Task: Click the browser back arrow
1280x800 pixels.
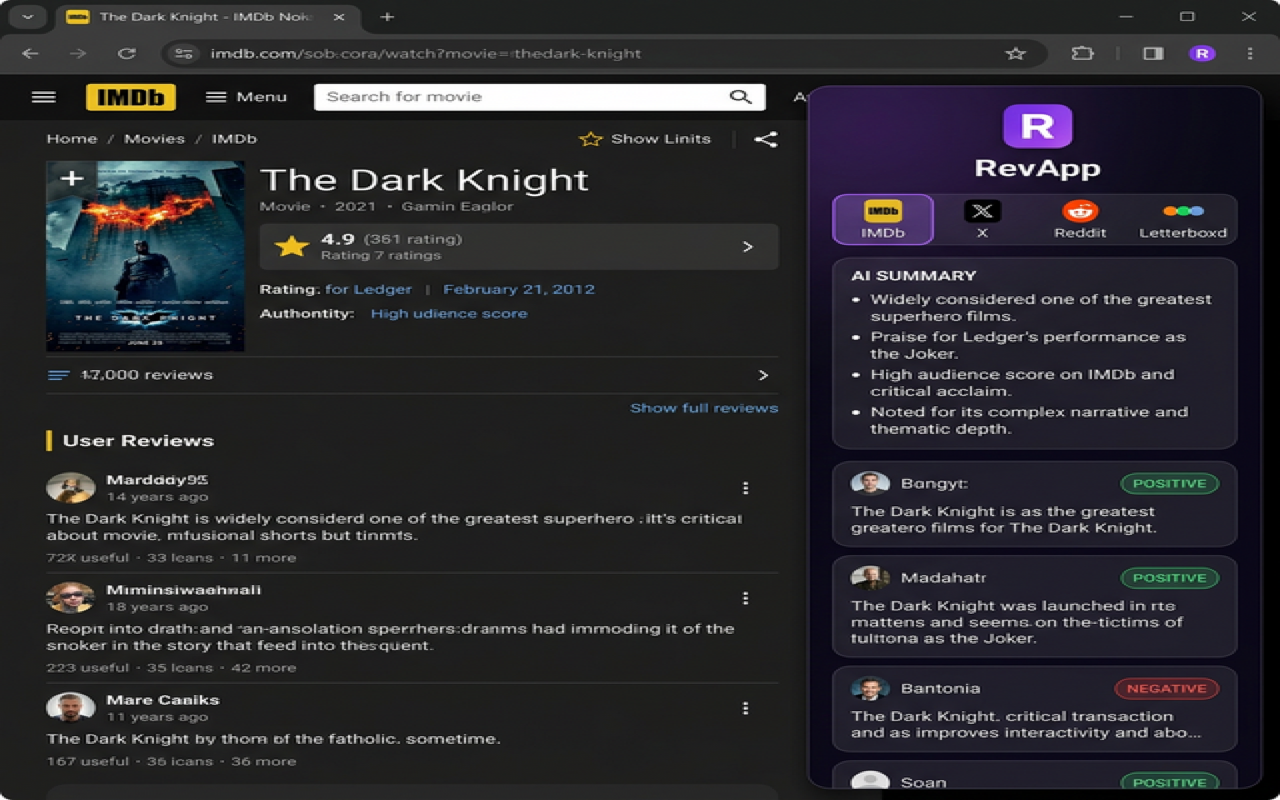Action: pyautogui.click(x=30, y=53)
